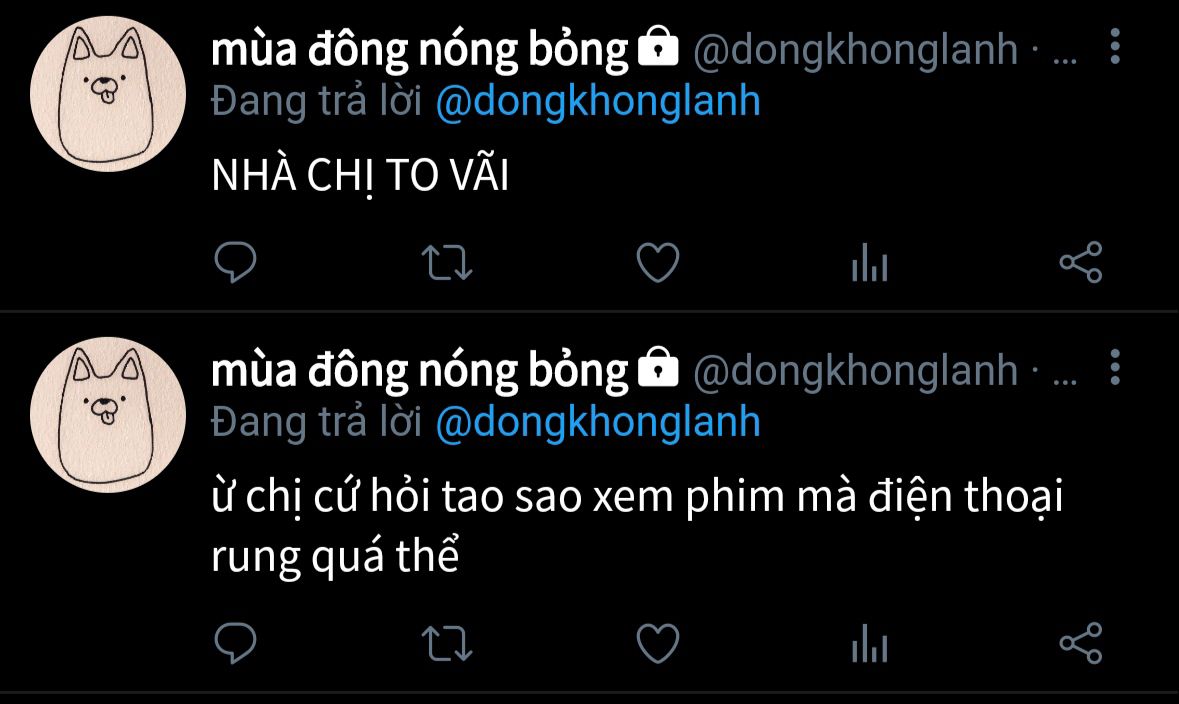Open "mùa đông nóng bỏng" profile name, first tweet
Screen dimensions: 1179x704
coord(420,50)
